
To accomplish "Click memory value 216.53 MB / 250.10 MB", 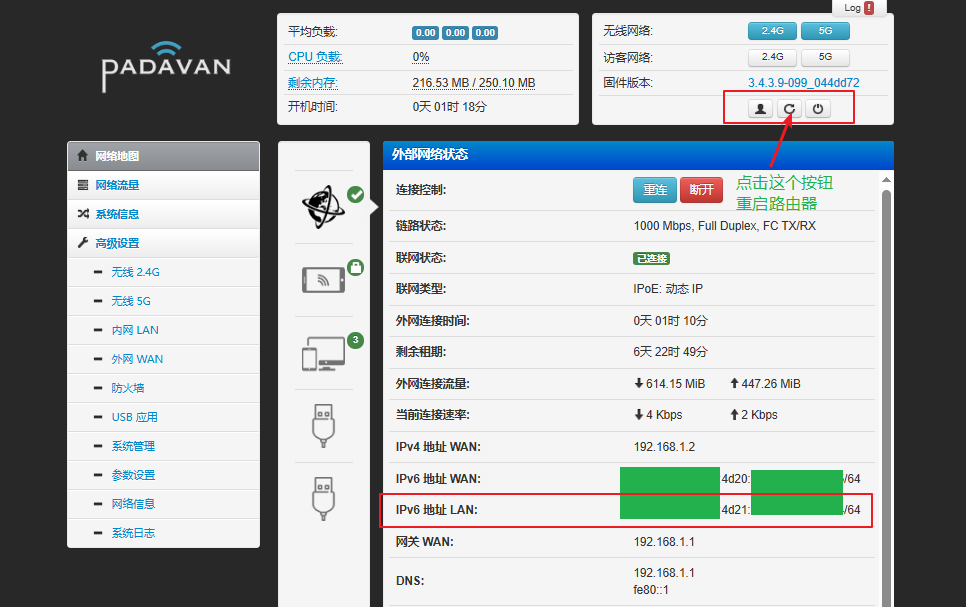I will pyautogui.click(x=474, y=83).
